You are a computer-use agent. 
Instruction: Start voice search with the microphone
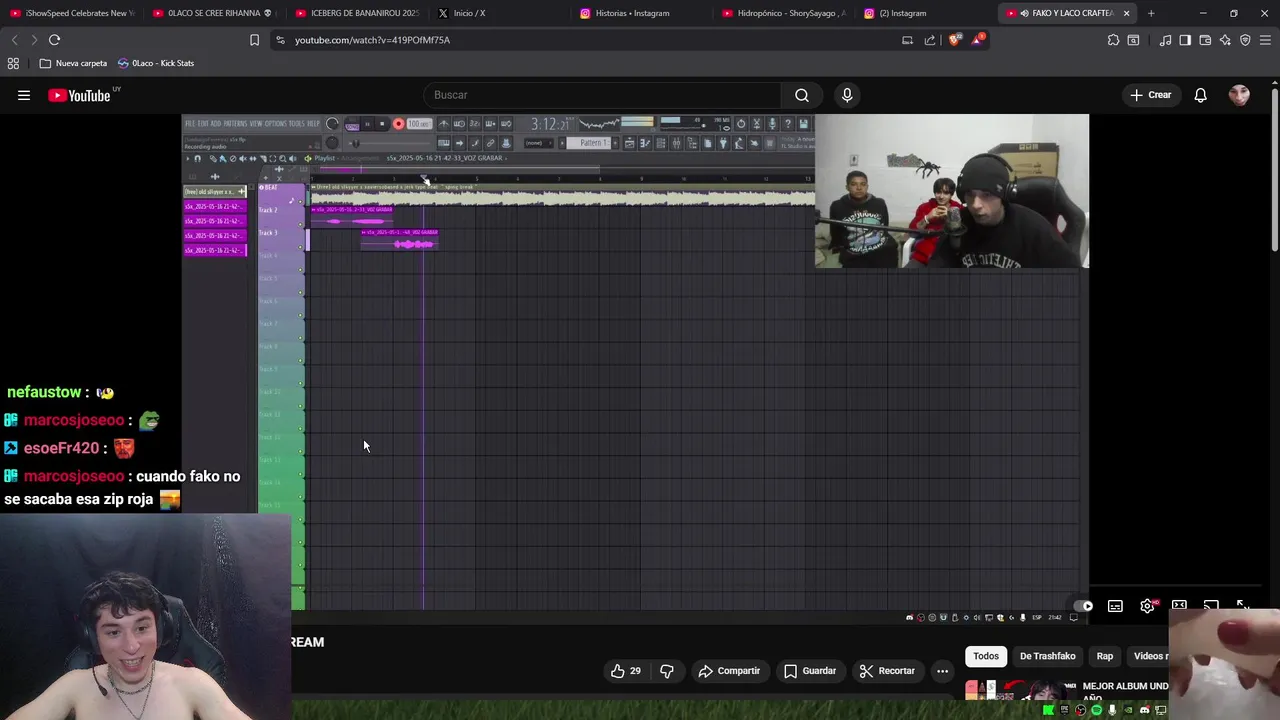[847, 95]
